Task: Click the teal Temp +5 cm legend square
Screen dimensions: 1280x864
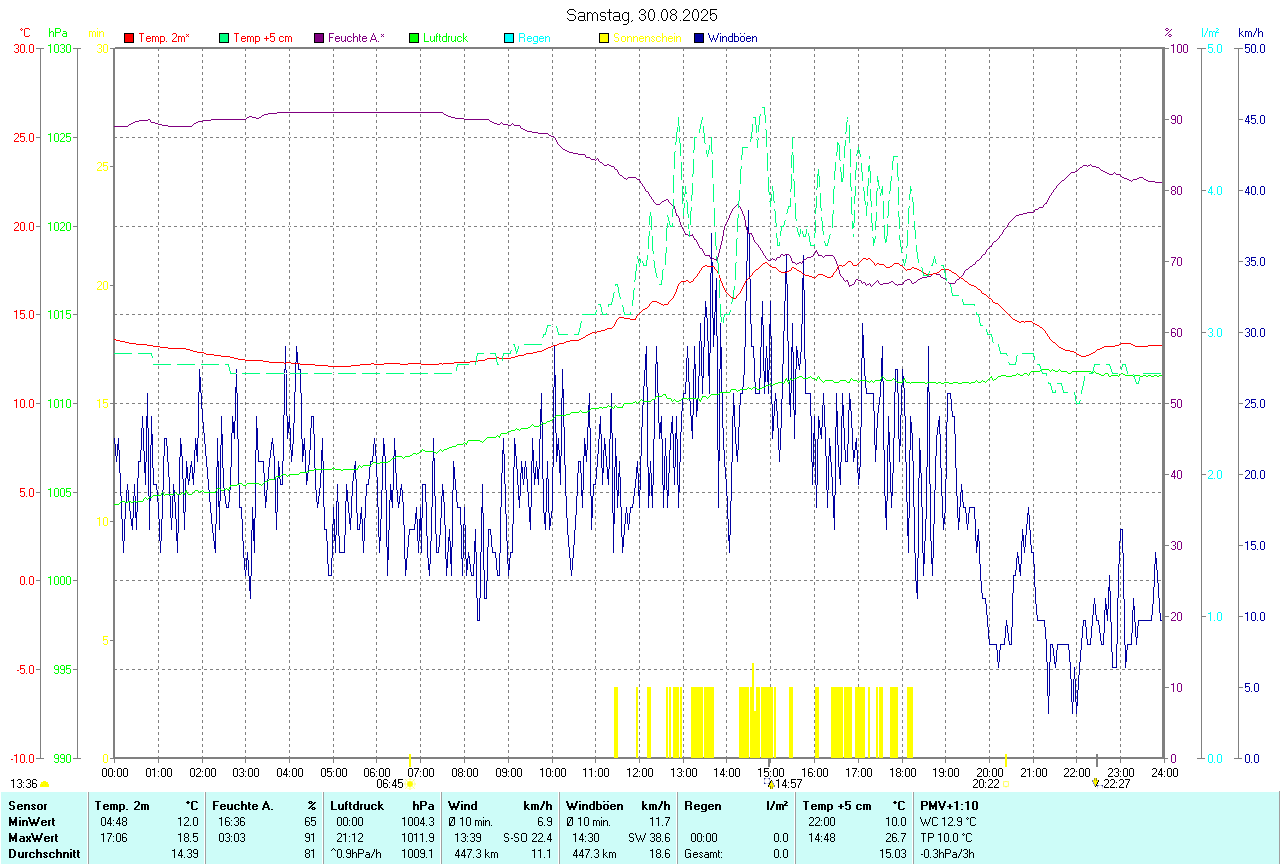Action: 224,38
